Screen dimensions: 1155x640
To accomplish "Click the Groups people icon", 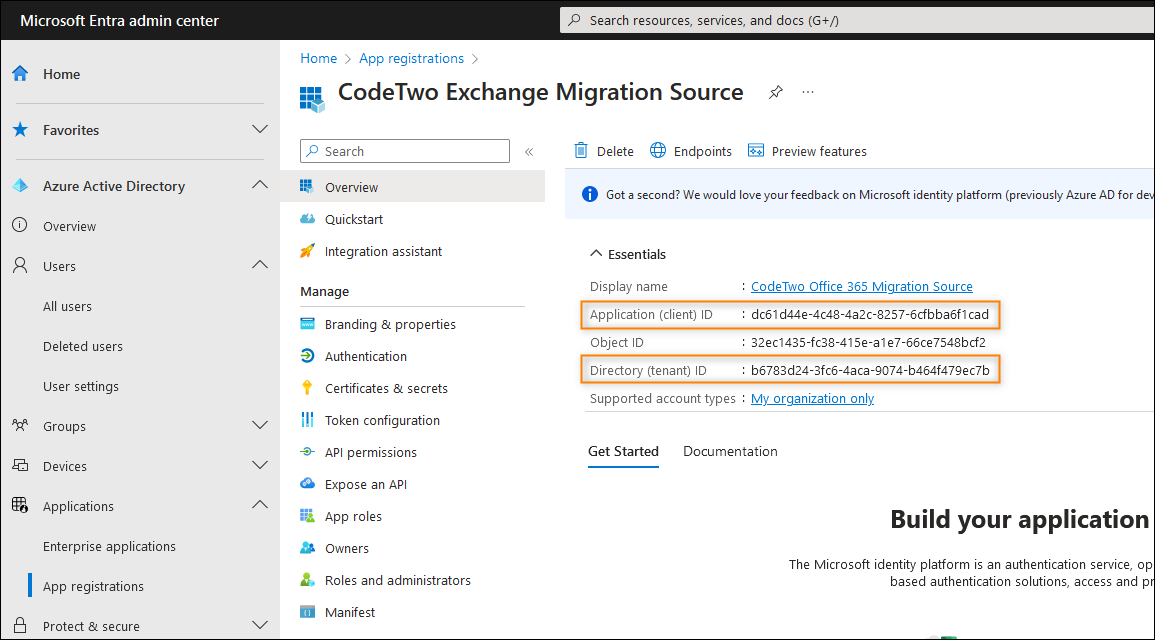I will [x=20, y=425].
